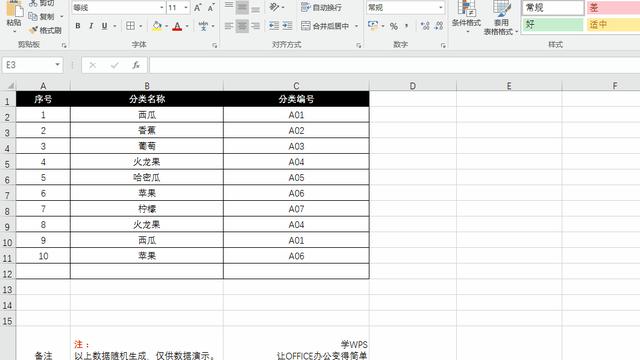
Task: Open the number format dropdown (常规)
Action: (440, 8)
